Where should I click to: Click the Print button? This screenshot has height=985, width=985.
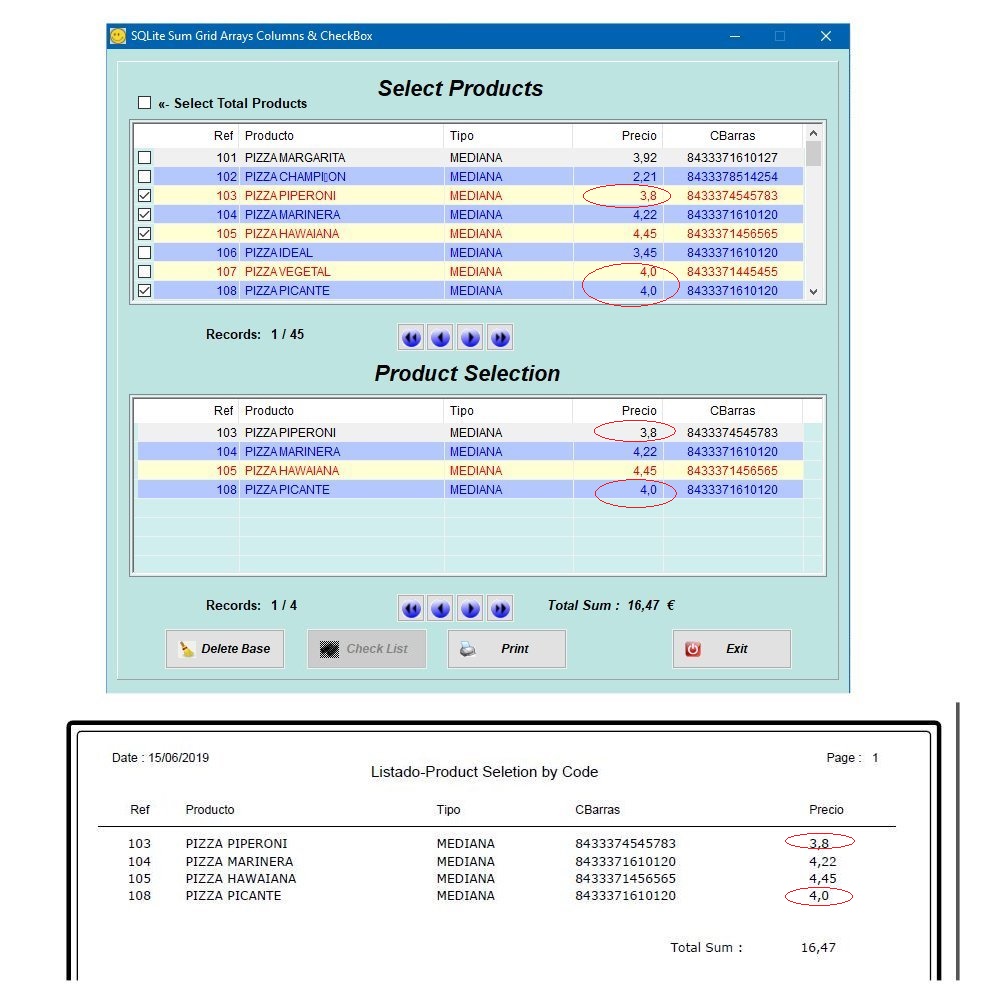point(506,649)
